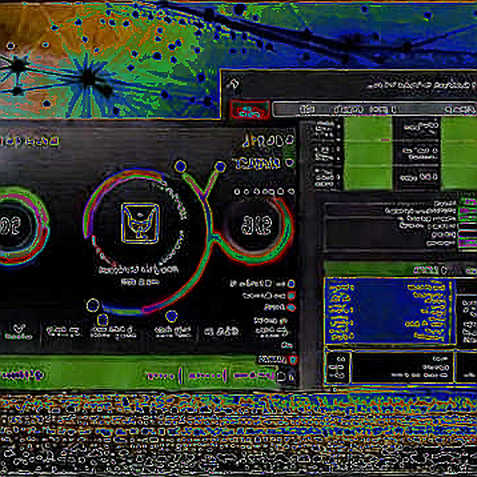Open the dropdown on the green header bar
477x477 pixels.
[x=444, y=270]
